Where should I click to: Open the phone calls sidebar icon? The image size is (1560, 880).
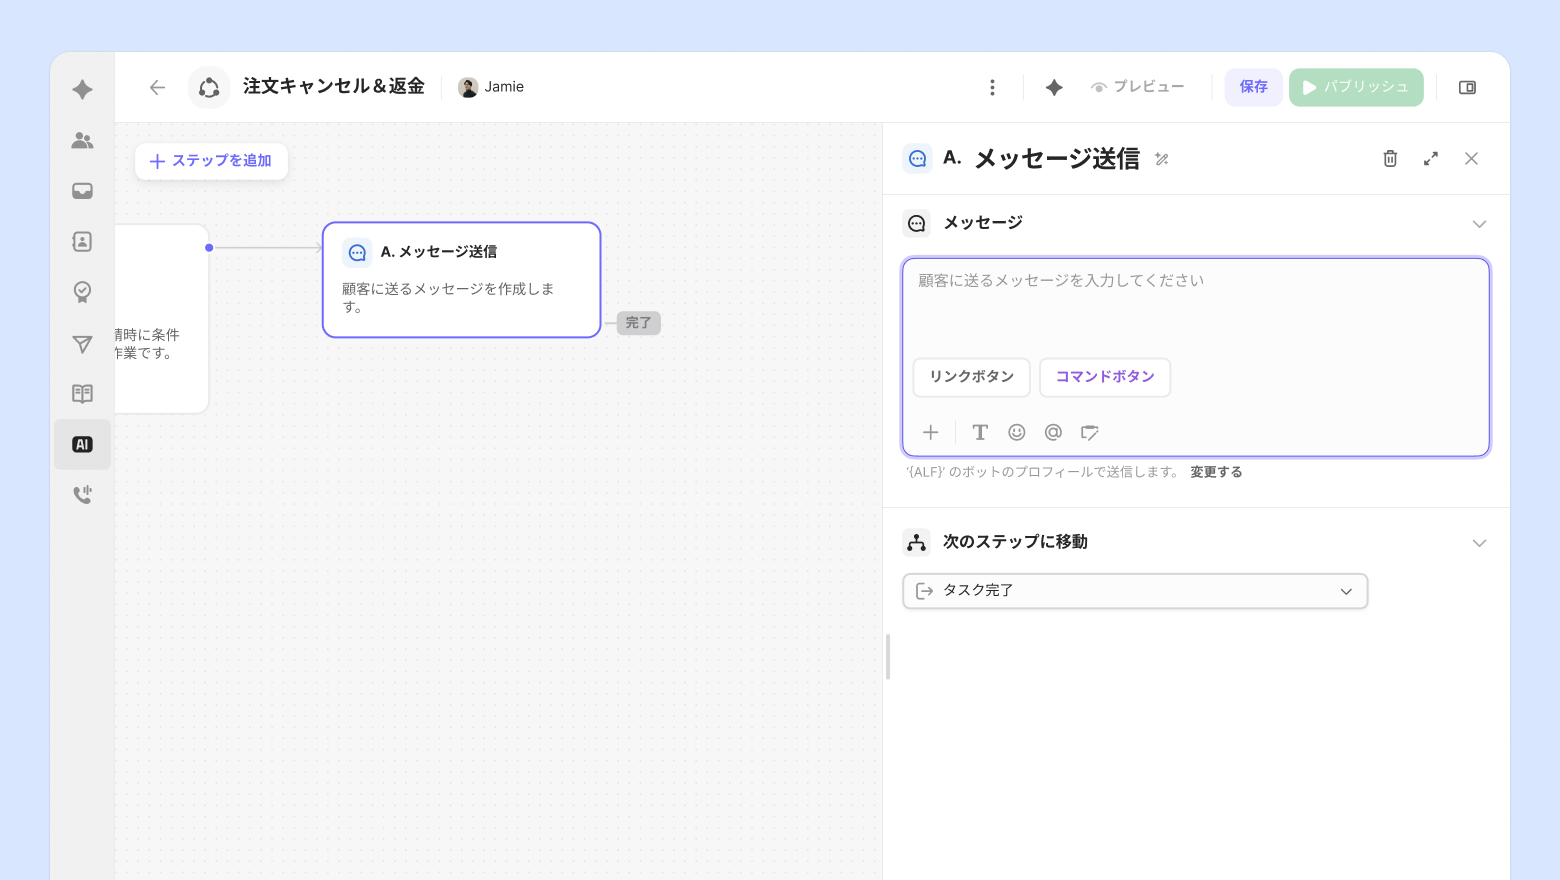pyautogui.click(x=83, y=494)
